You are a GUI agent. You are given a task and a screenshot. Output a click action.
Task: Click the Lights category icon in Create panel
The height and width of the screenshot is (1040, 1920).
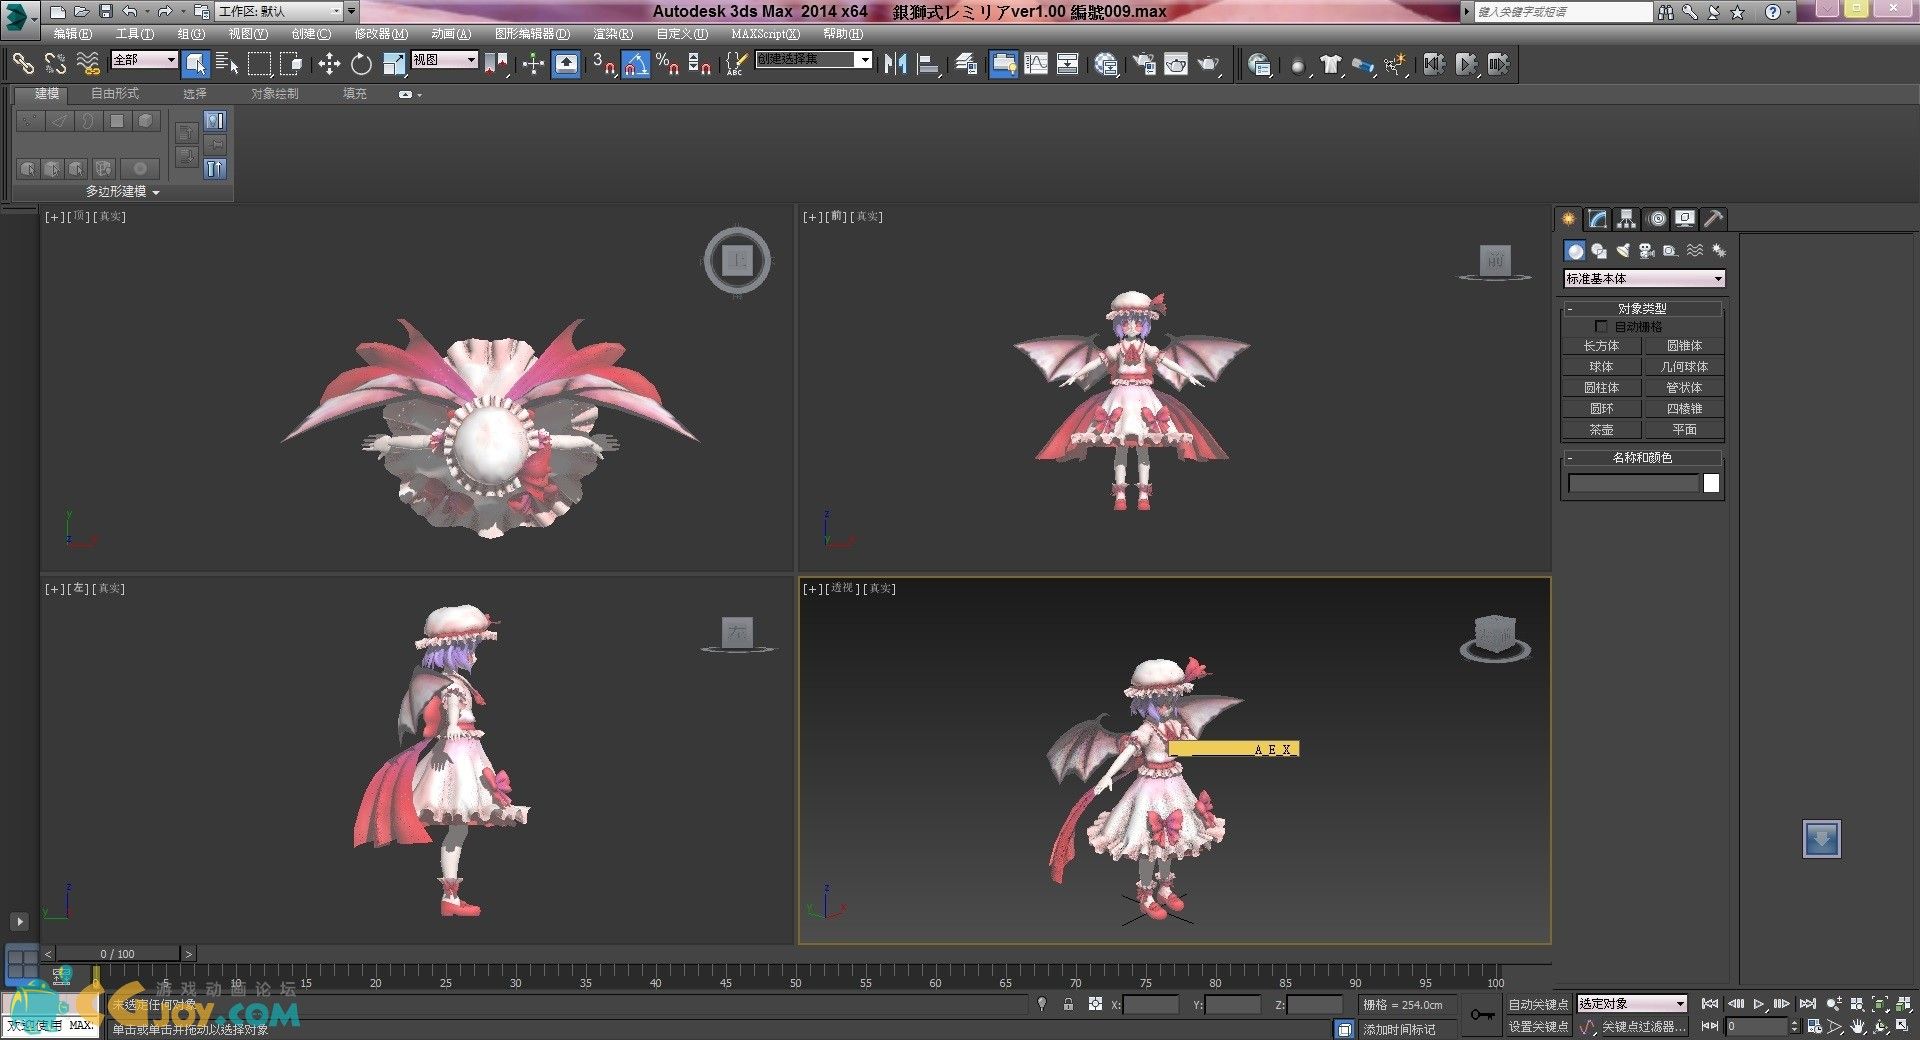click(1622, 251)
